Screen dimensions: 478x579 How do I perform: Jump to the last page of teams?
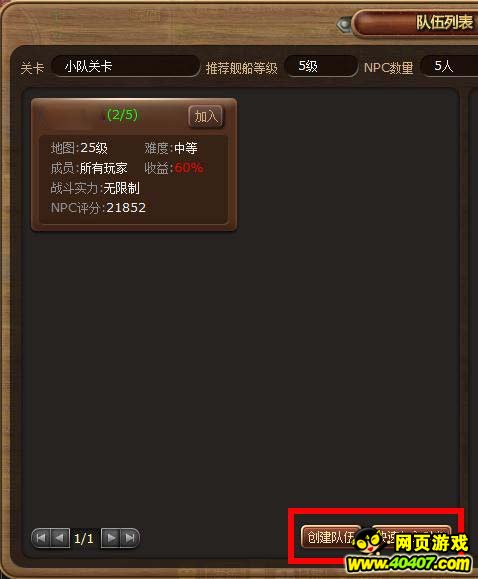[x=129, y=538]
